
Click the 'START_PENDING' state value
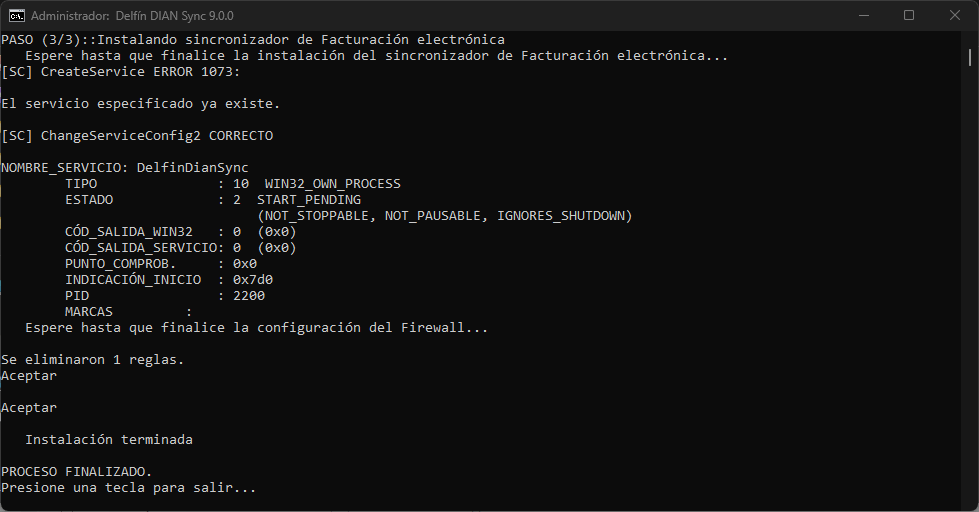(x=309, y=199)
